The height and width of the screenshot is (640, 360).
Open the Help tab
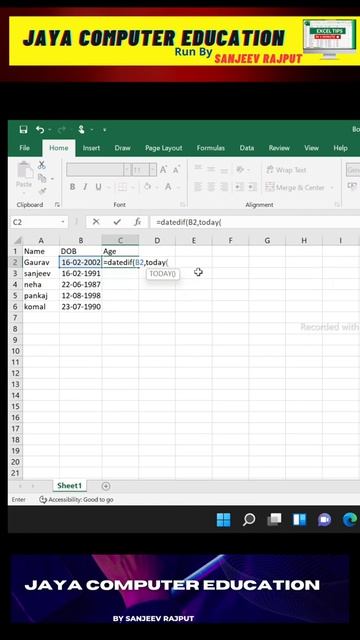340,148
